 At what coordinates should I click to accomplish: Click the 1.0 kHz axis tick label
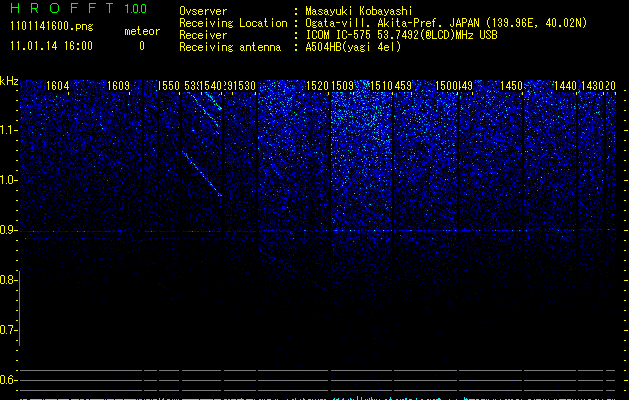pyautogui.click(x=9, y=180)
